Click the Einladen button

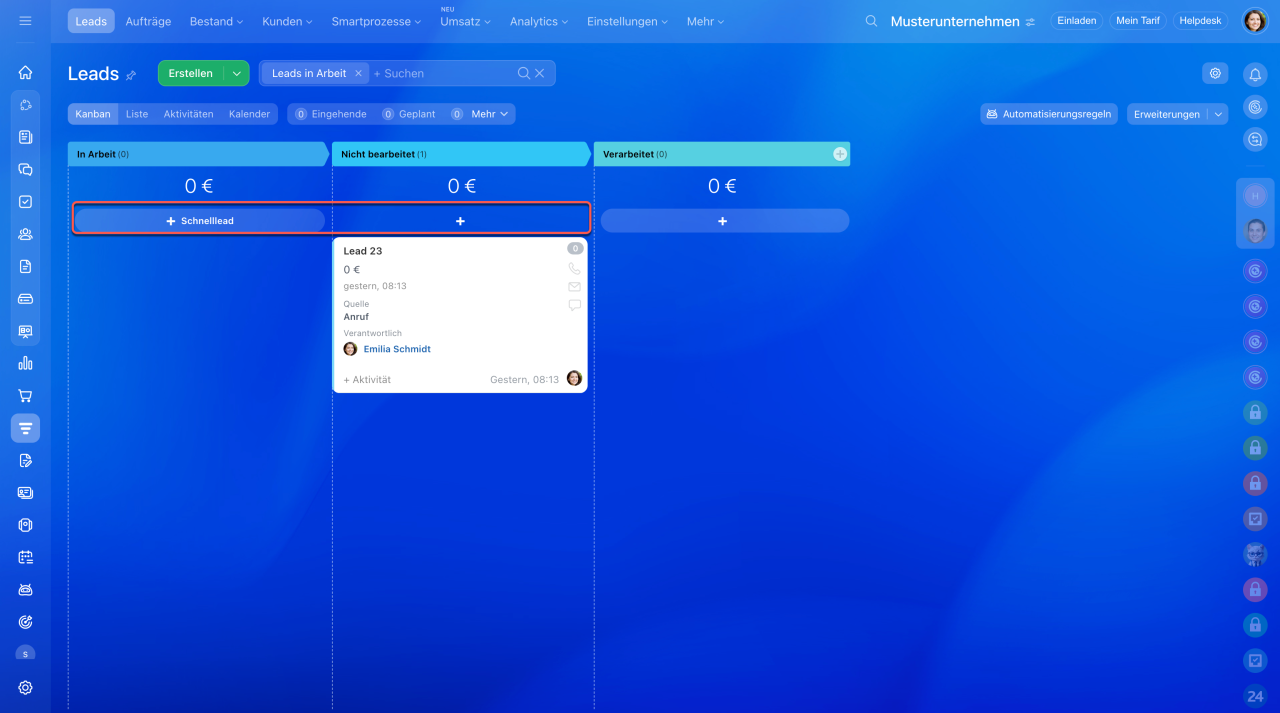coord(1076,20)
